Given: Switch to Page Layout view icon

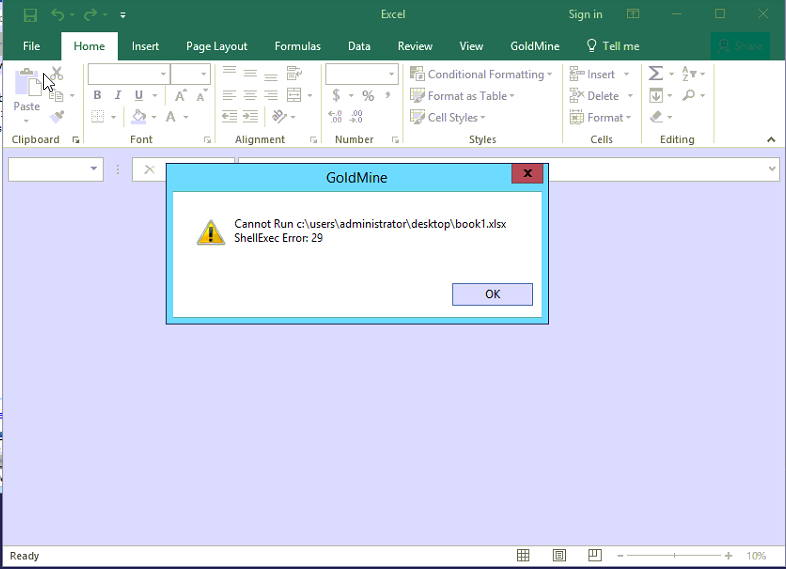Looking at the screenshot, I should click(559, 556).
